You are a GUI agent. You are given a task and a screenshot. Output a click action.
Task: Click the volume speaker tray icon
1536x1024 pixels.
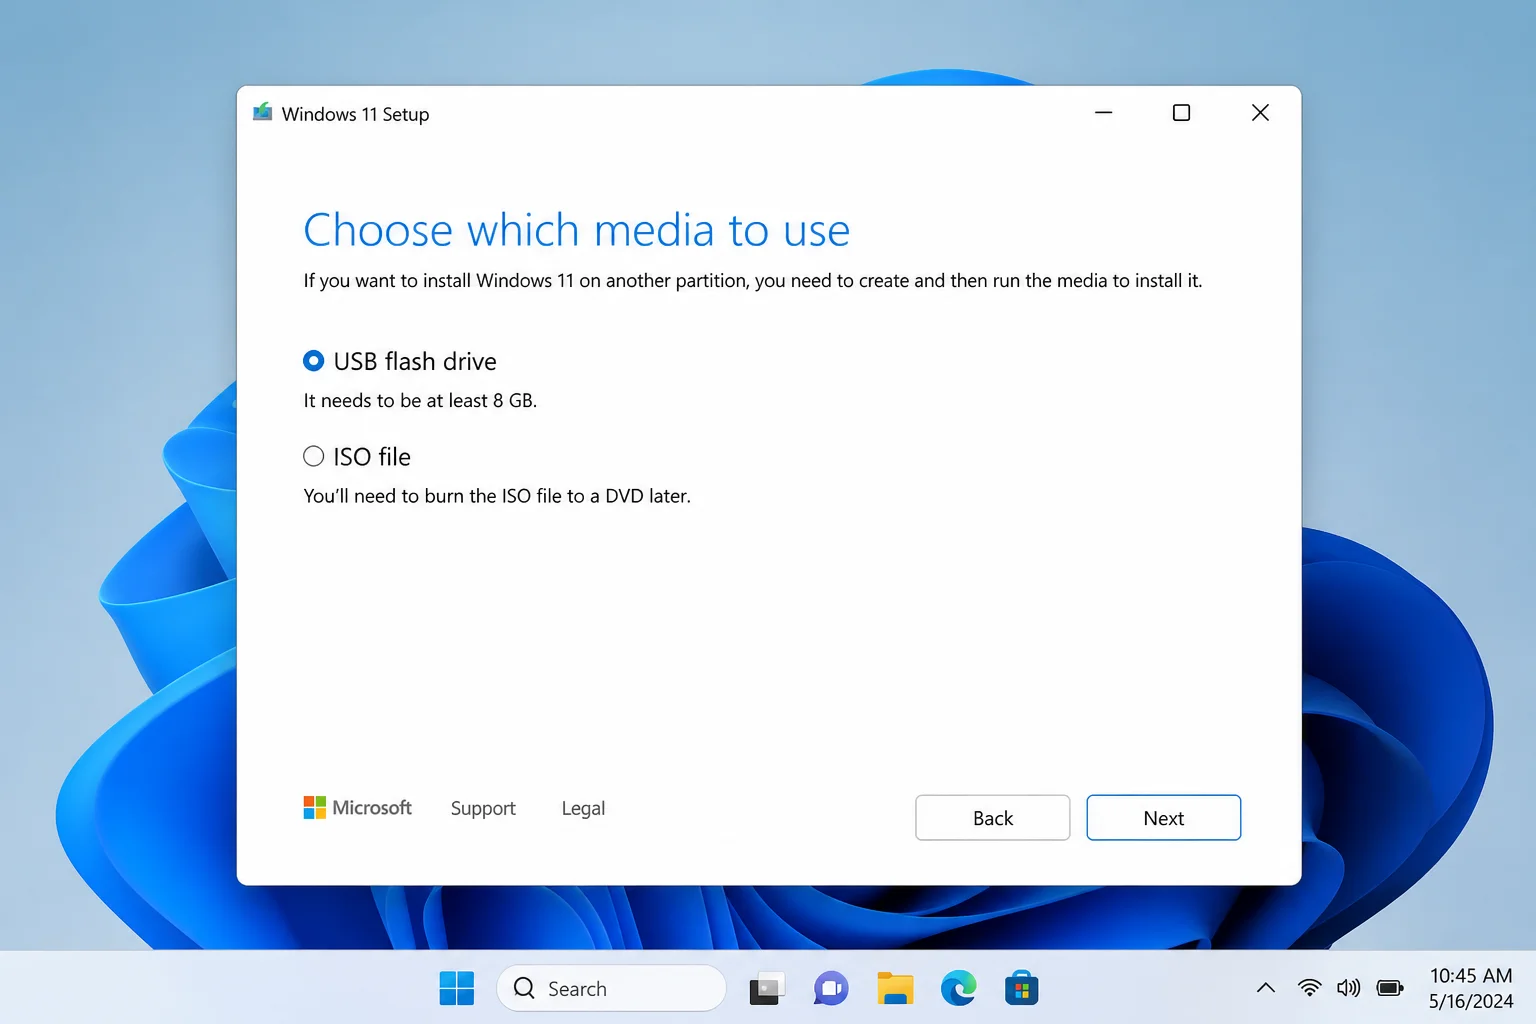(1349, 988)
